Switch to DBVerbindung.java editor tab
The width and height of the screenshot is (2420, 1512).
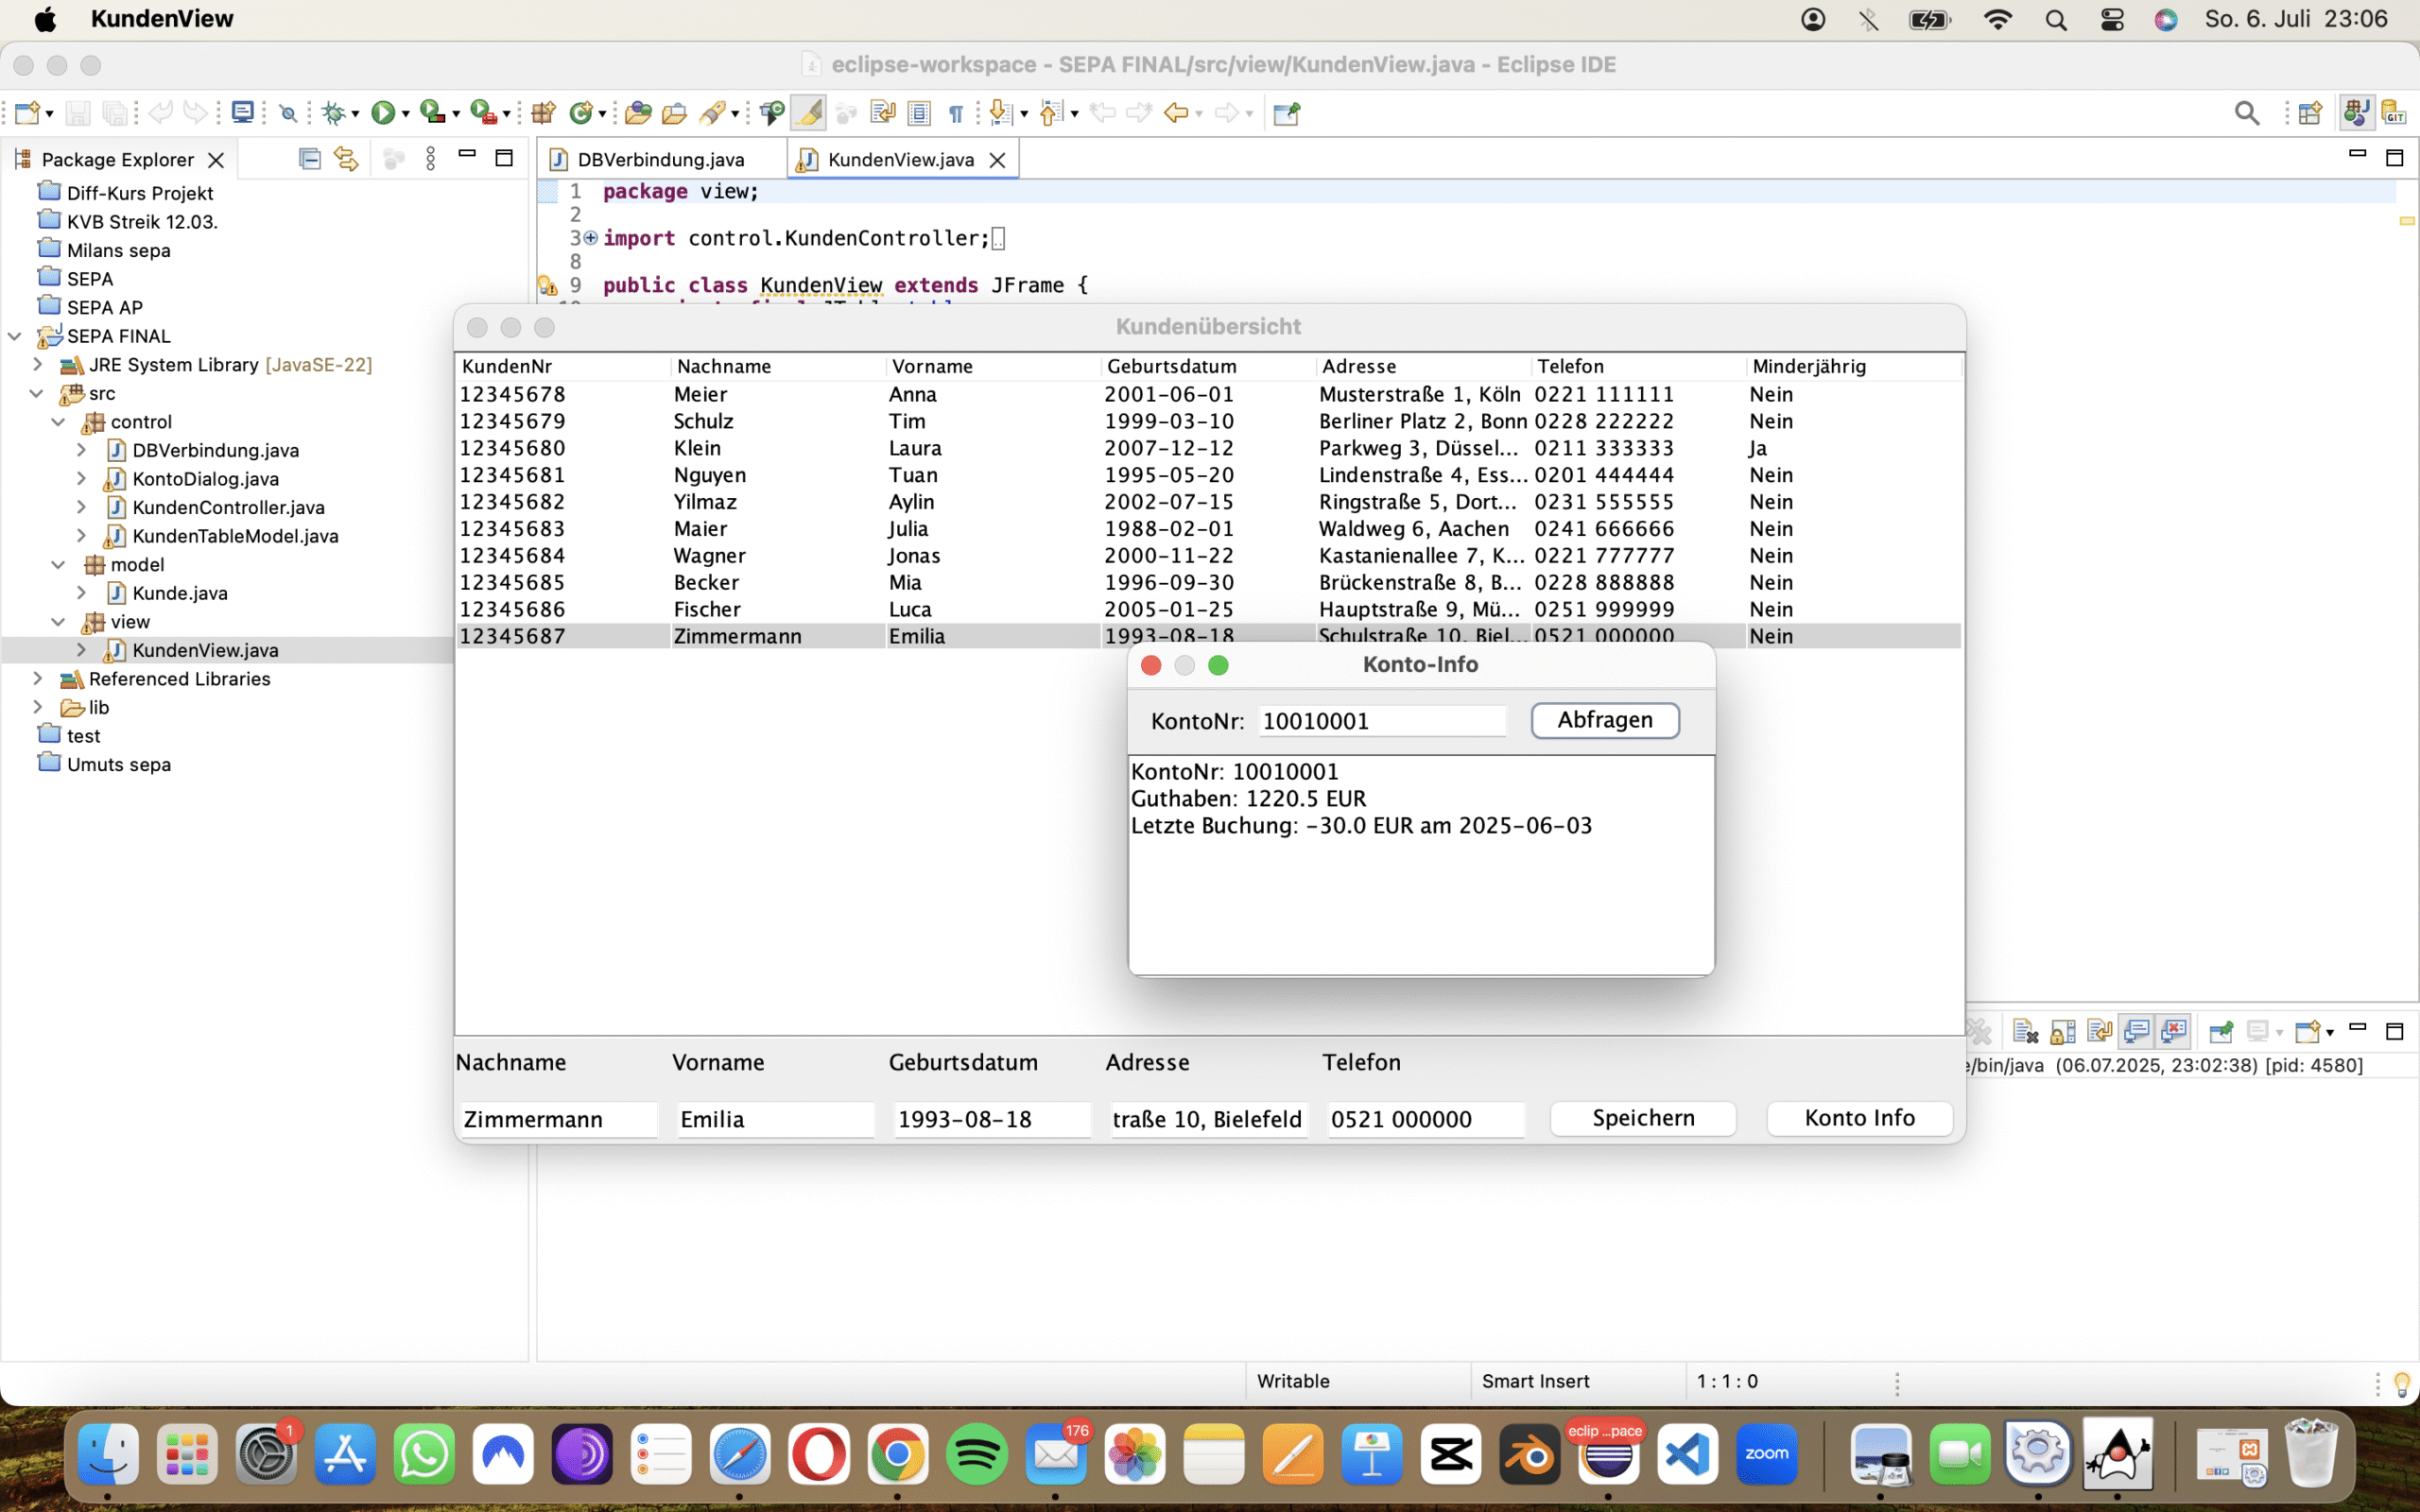[660, 159]
